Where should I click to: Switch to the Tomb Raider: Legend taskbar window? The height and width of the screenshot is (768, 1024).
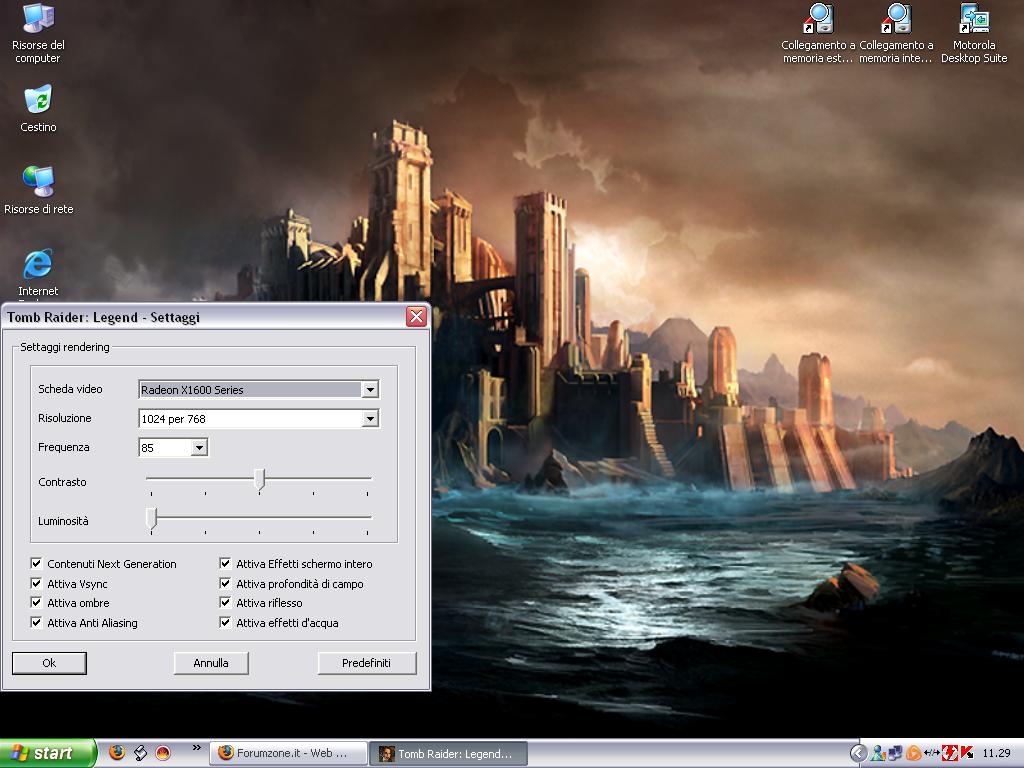[x=448, y=754]
